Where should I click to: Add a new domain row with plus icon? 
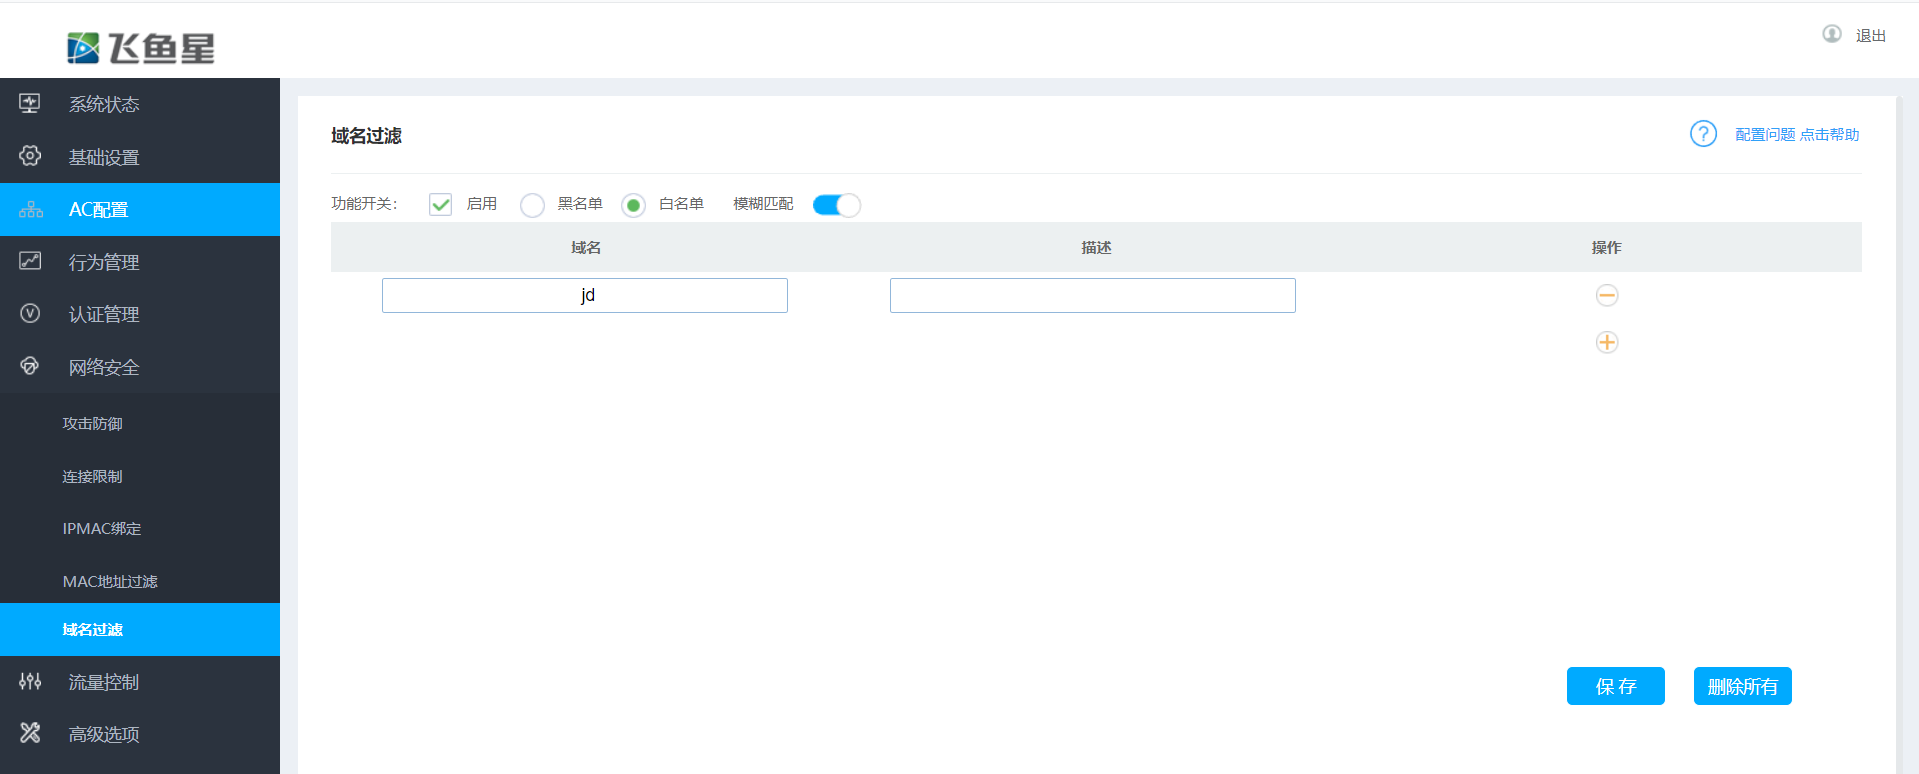[x=1606, y=342]
